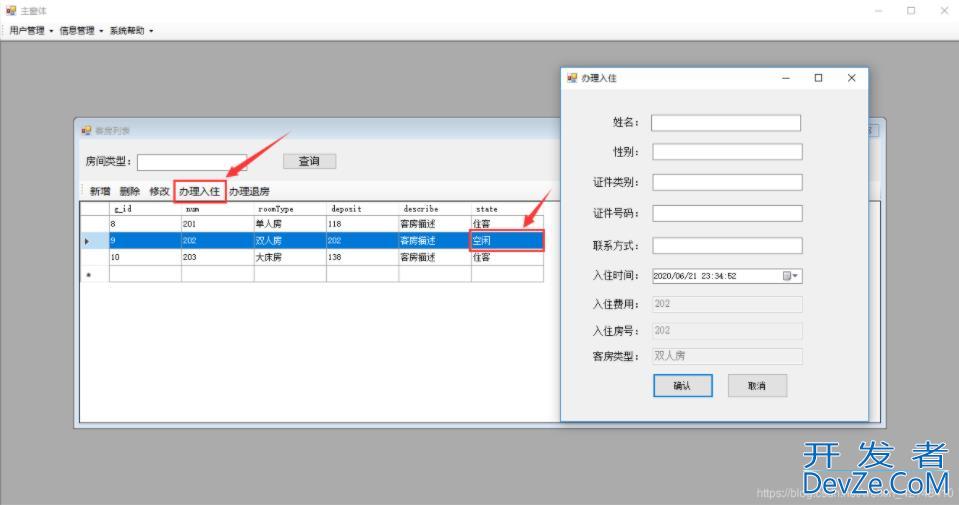The height and width of the screenshot is (505, 959).
Task: Click the 办理退房 toolbar item
Action: tap(250, 191)
